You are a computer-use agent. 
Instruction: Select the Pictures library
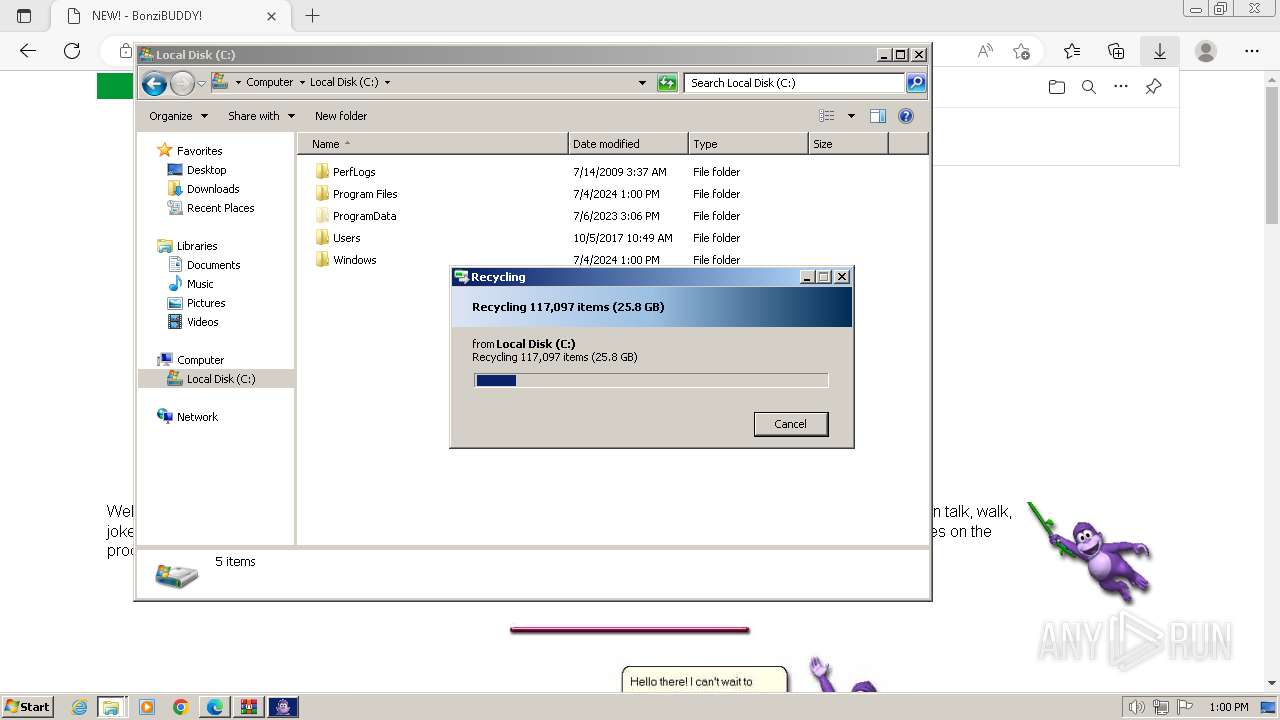[206, 303]
